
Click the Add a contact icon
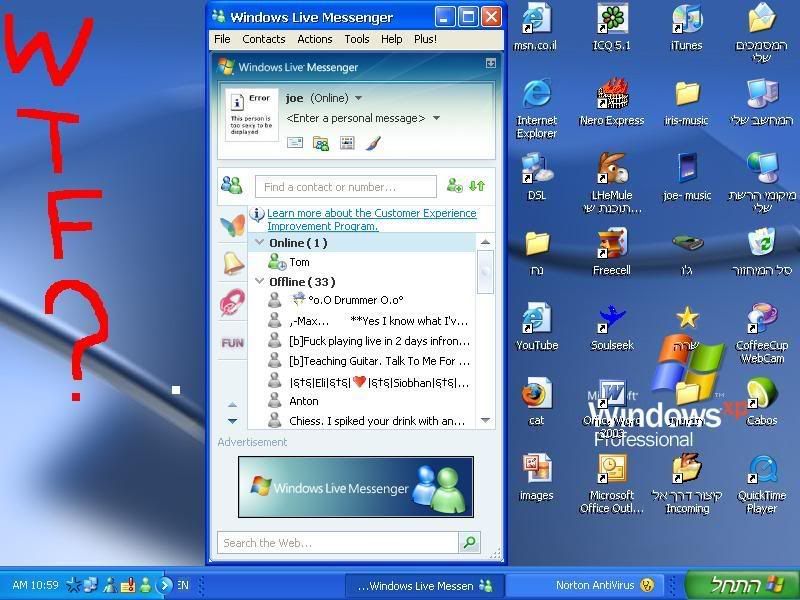[x=454, y=185]
